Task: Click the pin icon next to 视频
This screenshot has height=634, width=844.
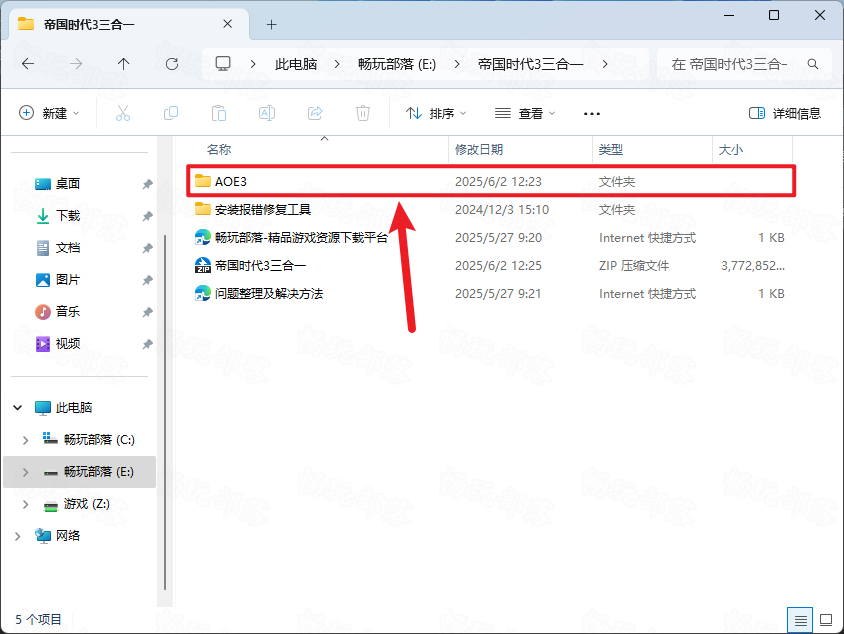Action: point(147,344)
